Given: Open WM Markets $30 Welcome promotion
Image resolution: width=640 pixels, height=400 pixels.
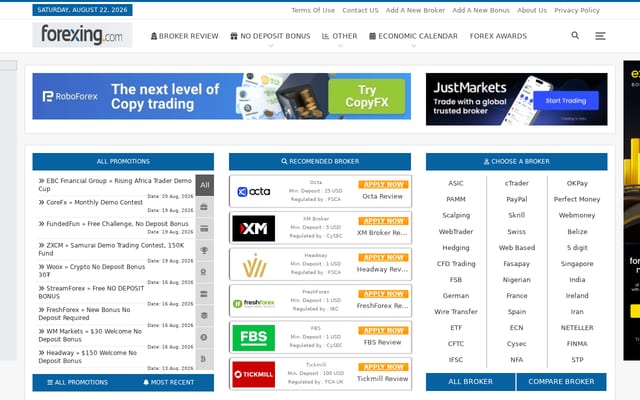Looking at the screenshot, I should (x=90, y=335).
